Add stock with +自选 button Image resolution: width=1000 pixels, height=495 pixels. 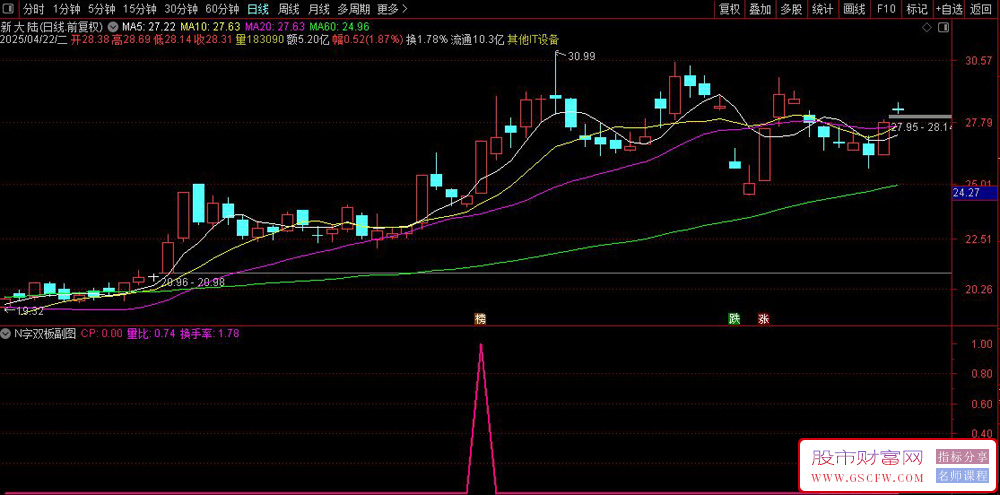click(x=950, y=9)
